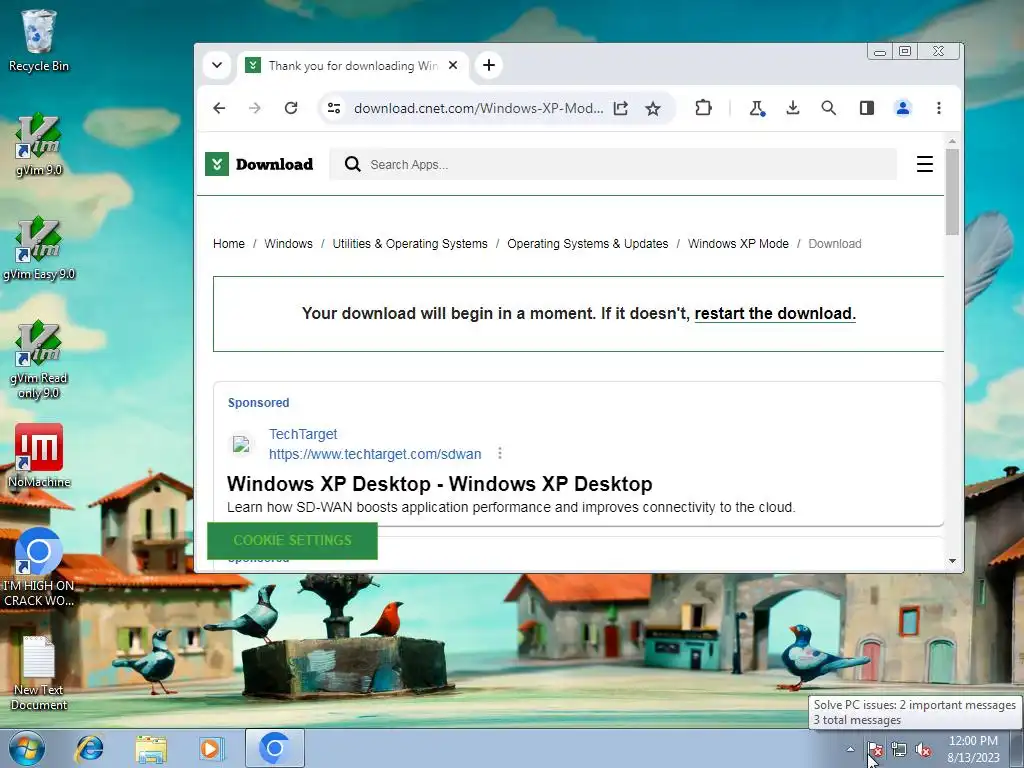1024x768 pixels.
Task: Bookmark this page with the star
Action: 652,108
